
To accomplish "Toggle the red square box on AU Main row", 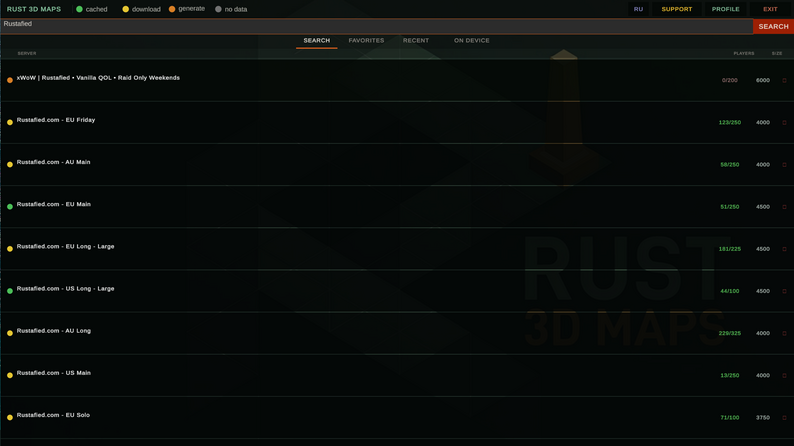I will (x=784, y=165).
